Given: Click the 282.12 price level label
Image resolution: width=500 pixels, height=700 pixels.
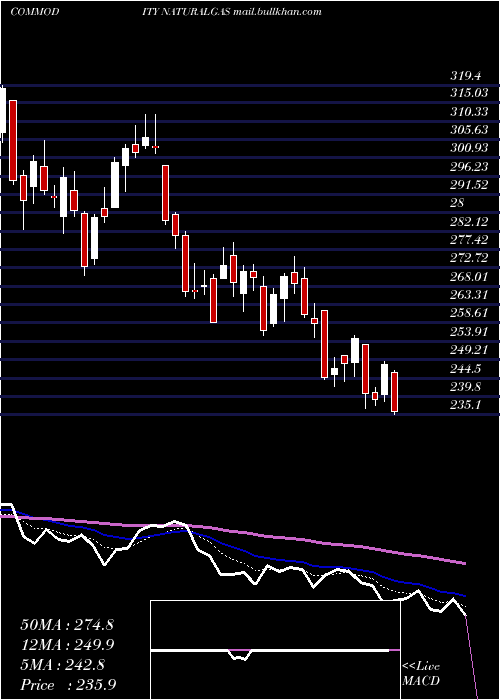Looking at the screenshot, I should point(469,221).
